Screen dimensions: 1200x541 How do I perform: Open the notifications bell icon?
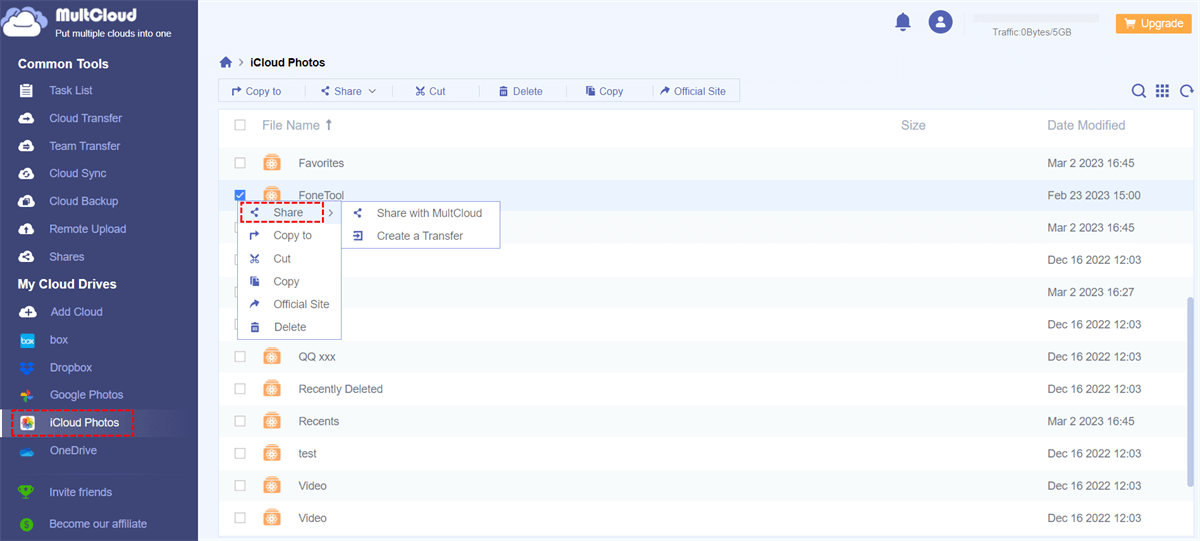click(903, 22)
